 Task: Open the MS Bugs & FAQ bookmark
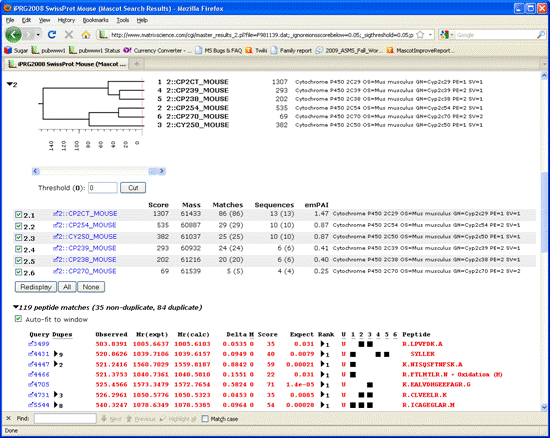tap(219, 50)
